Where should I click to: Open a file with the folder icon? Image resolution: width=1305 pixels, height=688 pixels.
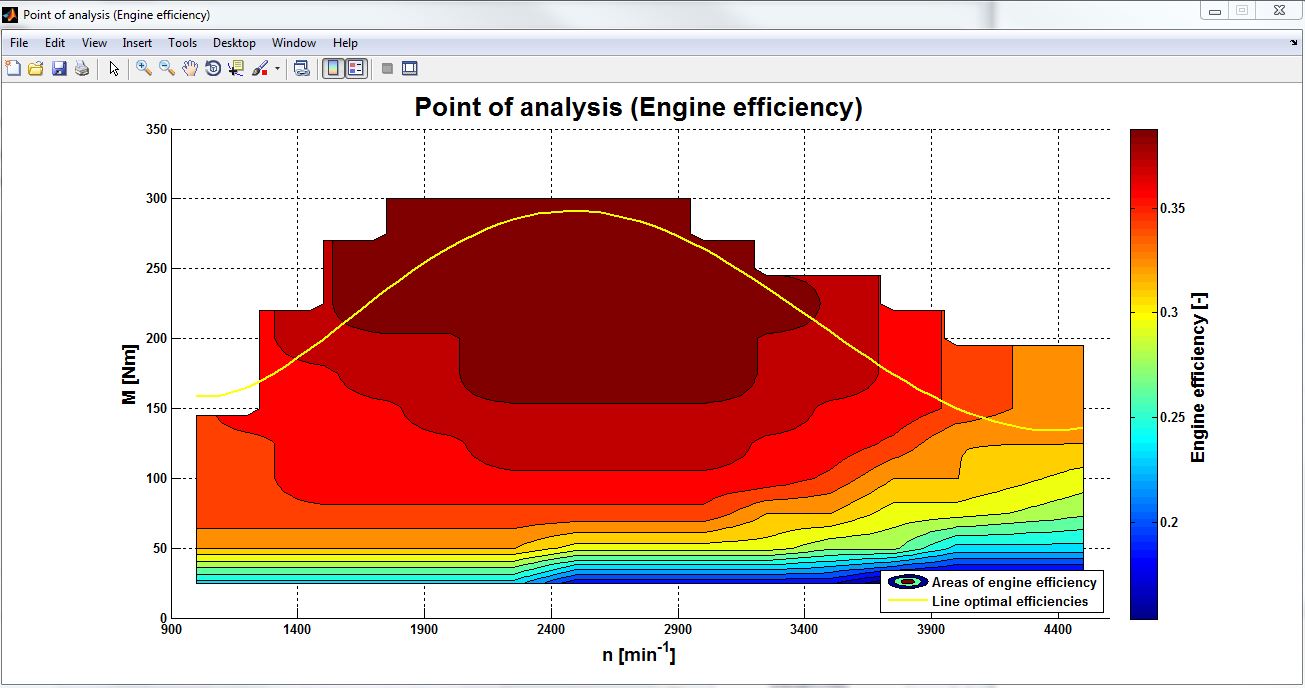36,68
